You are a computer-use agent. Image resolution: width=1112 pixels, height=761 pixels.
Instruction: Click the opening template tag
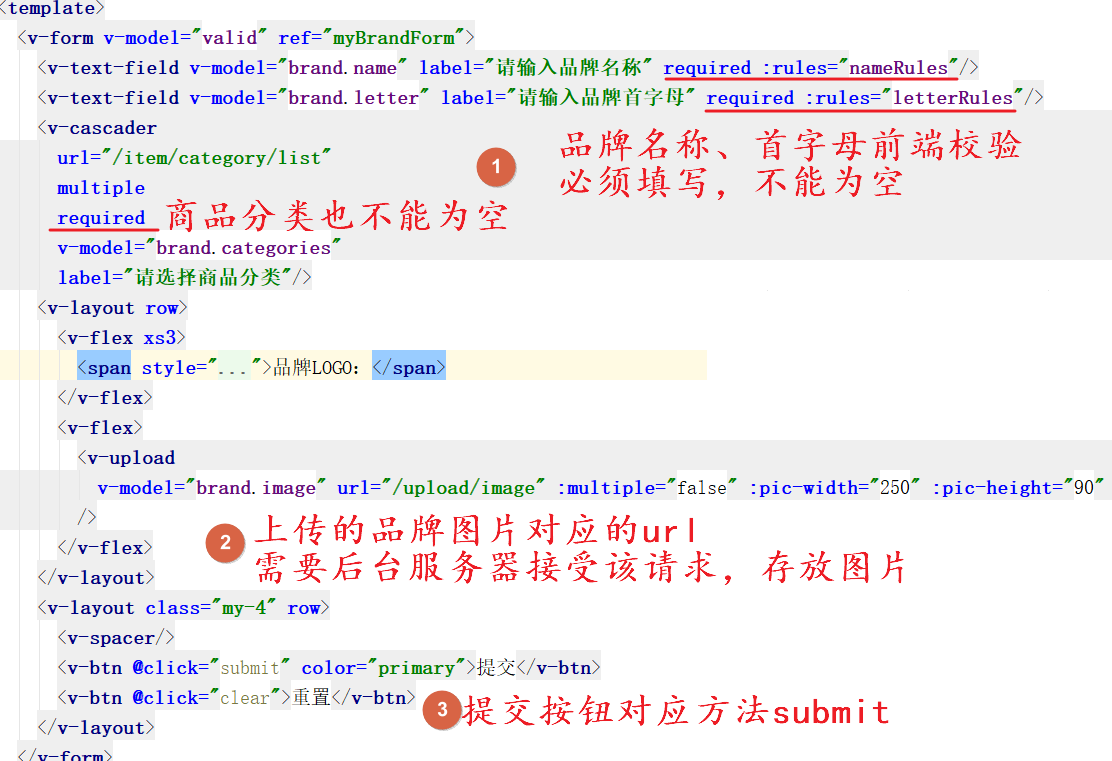(x=51, y=9)
